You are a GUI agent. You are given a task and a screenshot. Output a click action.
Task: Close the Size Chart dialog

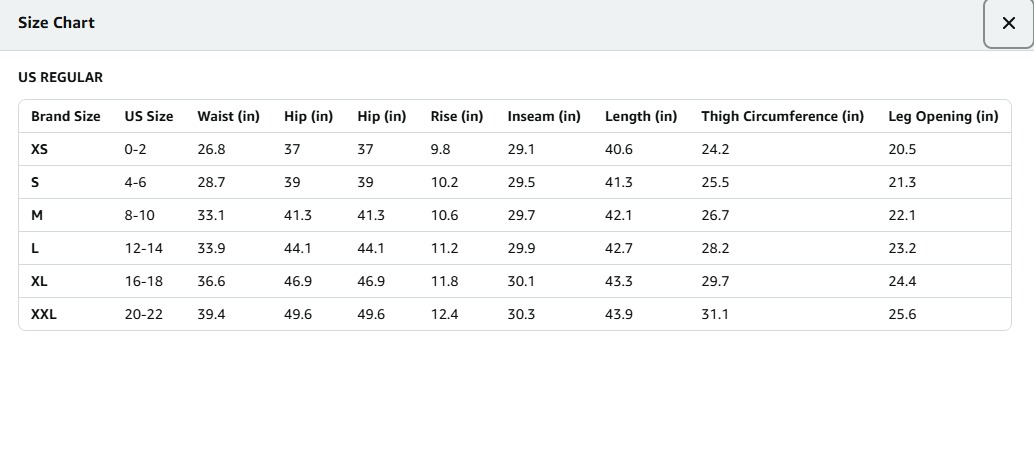pyautogui.click(x=1008, y=24)
